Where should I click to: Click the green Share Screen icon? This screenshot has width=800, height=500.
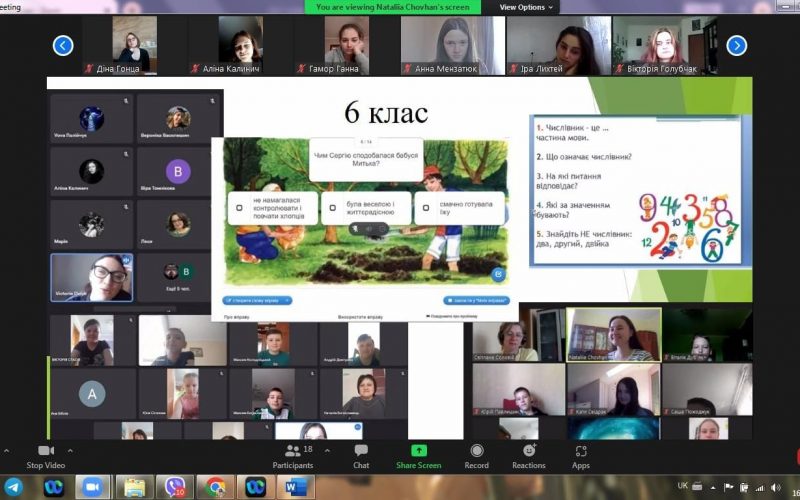(x=418, y=451)
